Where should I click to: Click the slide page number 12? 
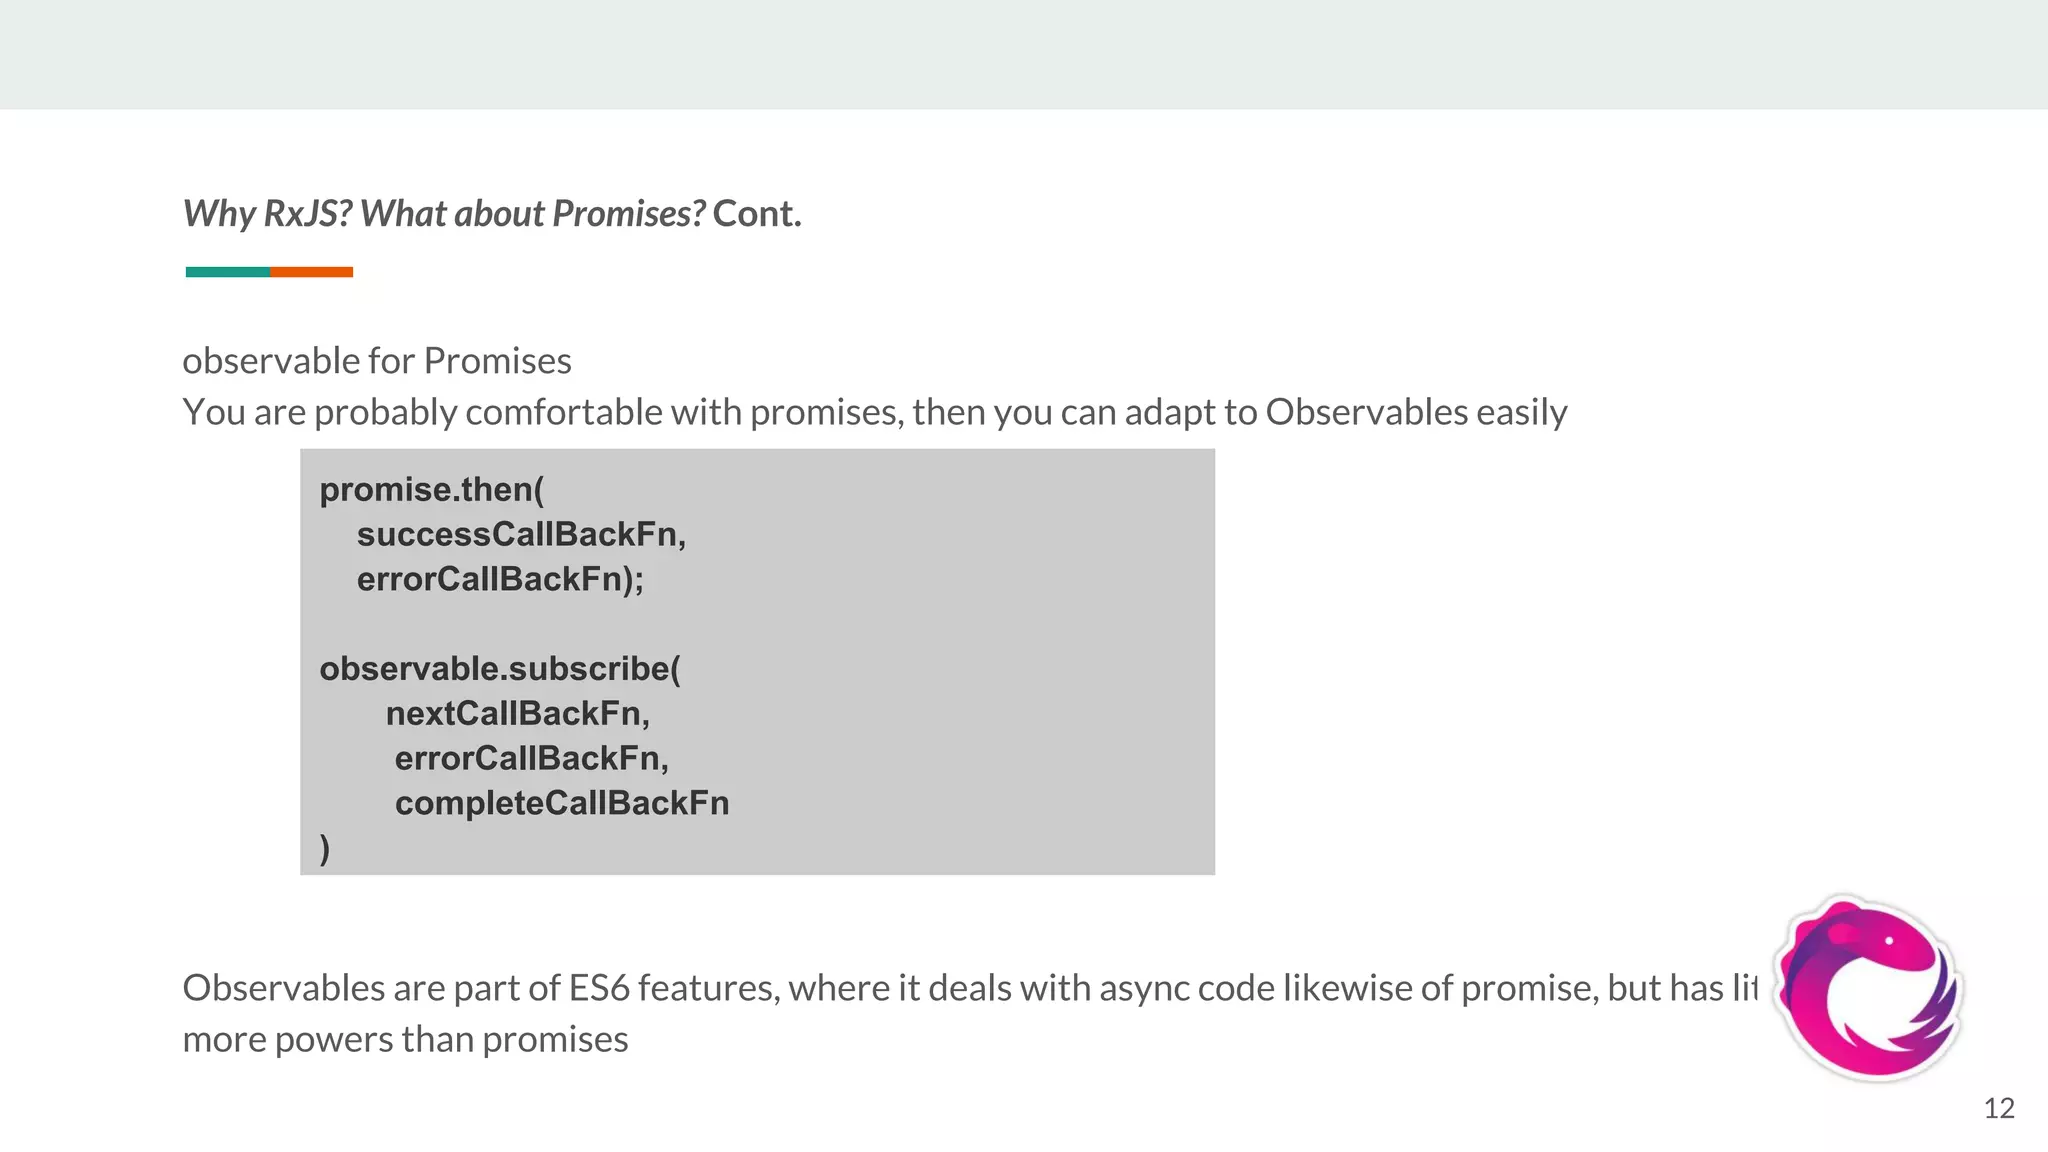(1998, 1108)
